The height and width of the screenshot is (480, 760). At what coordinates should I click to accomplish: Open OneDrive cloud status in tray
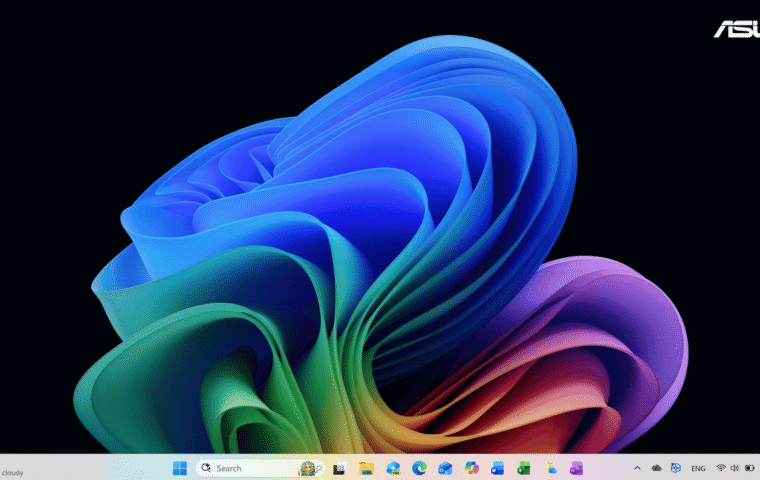[x=656, y=468]
